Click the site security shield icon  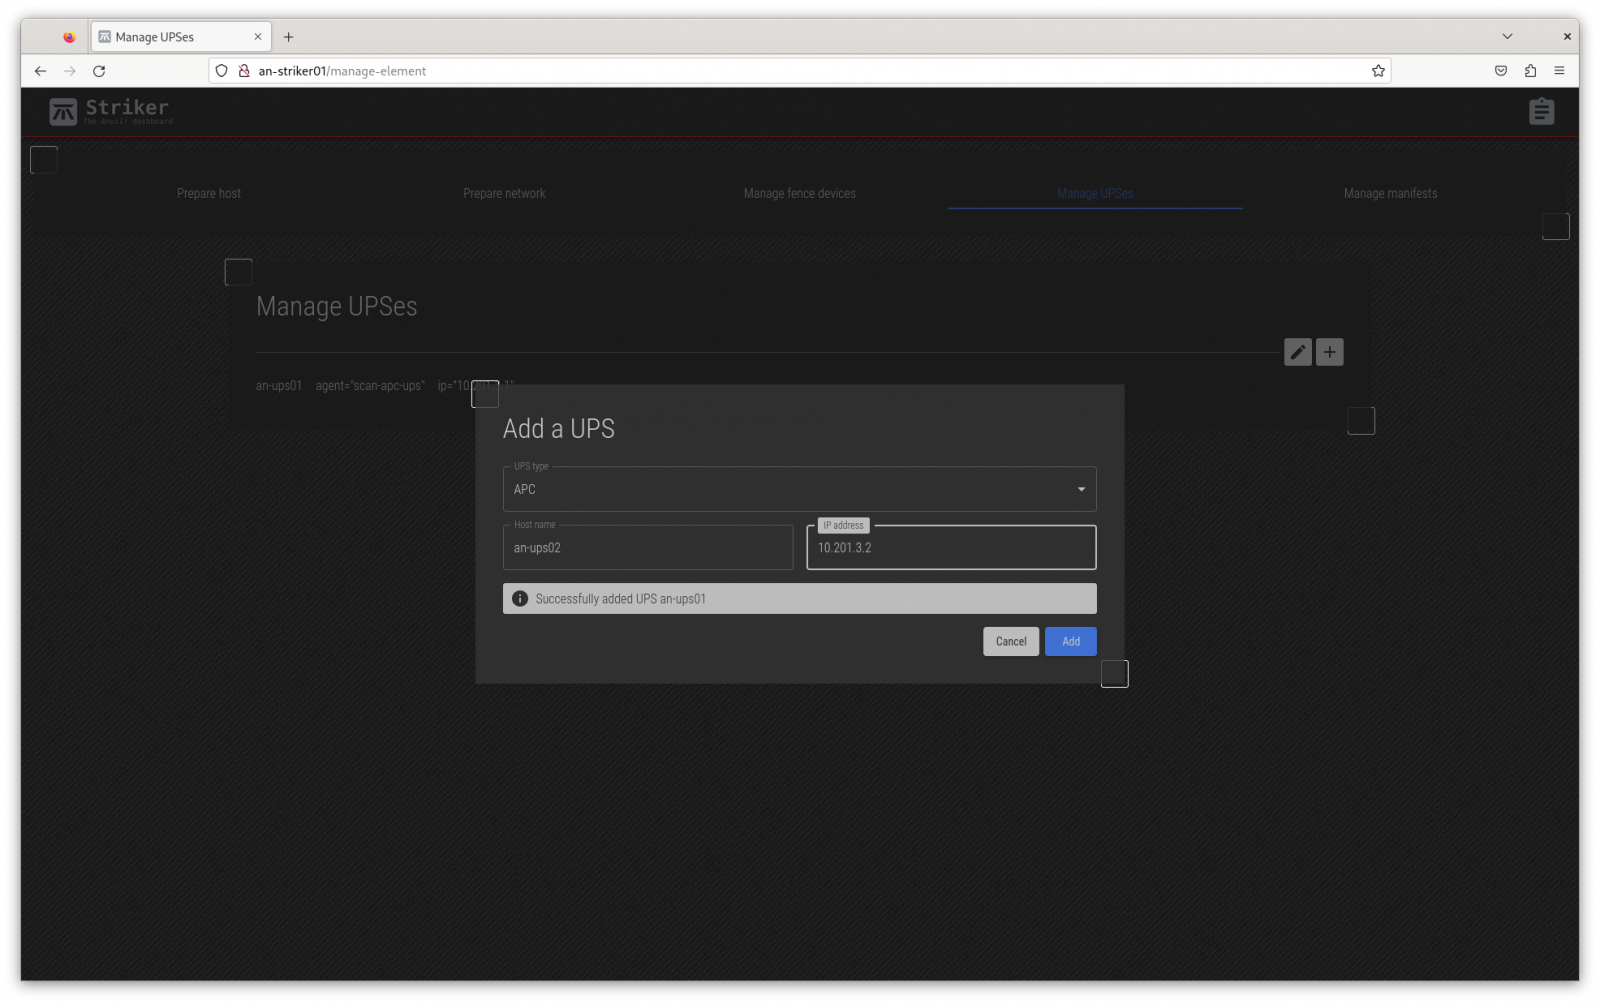pyautogui.click(x=222, y=71)
